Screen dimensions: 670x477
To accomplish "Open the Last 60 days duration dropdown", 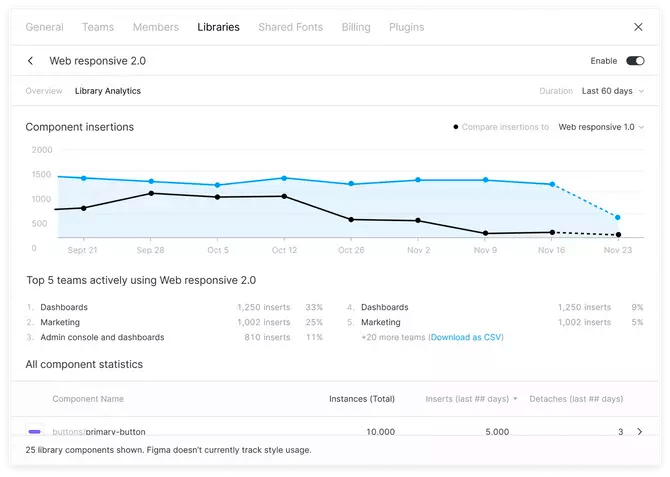I will coord(612,91).
